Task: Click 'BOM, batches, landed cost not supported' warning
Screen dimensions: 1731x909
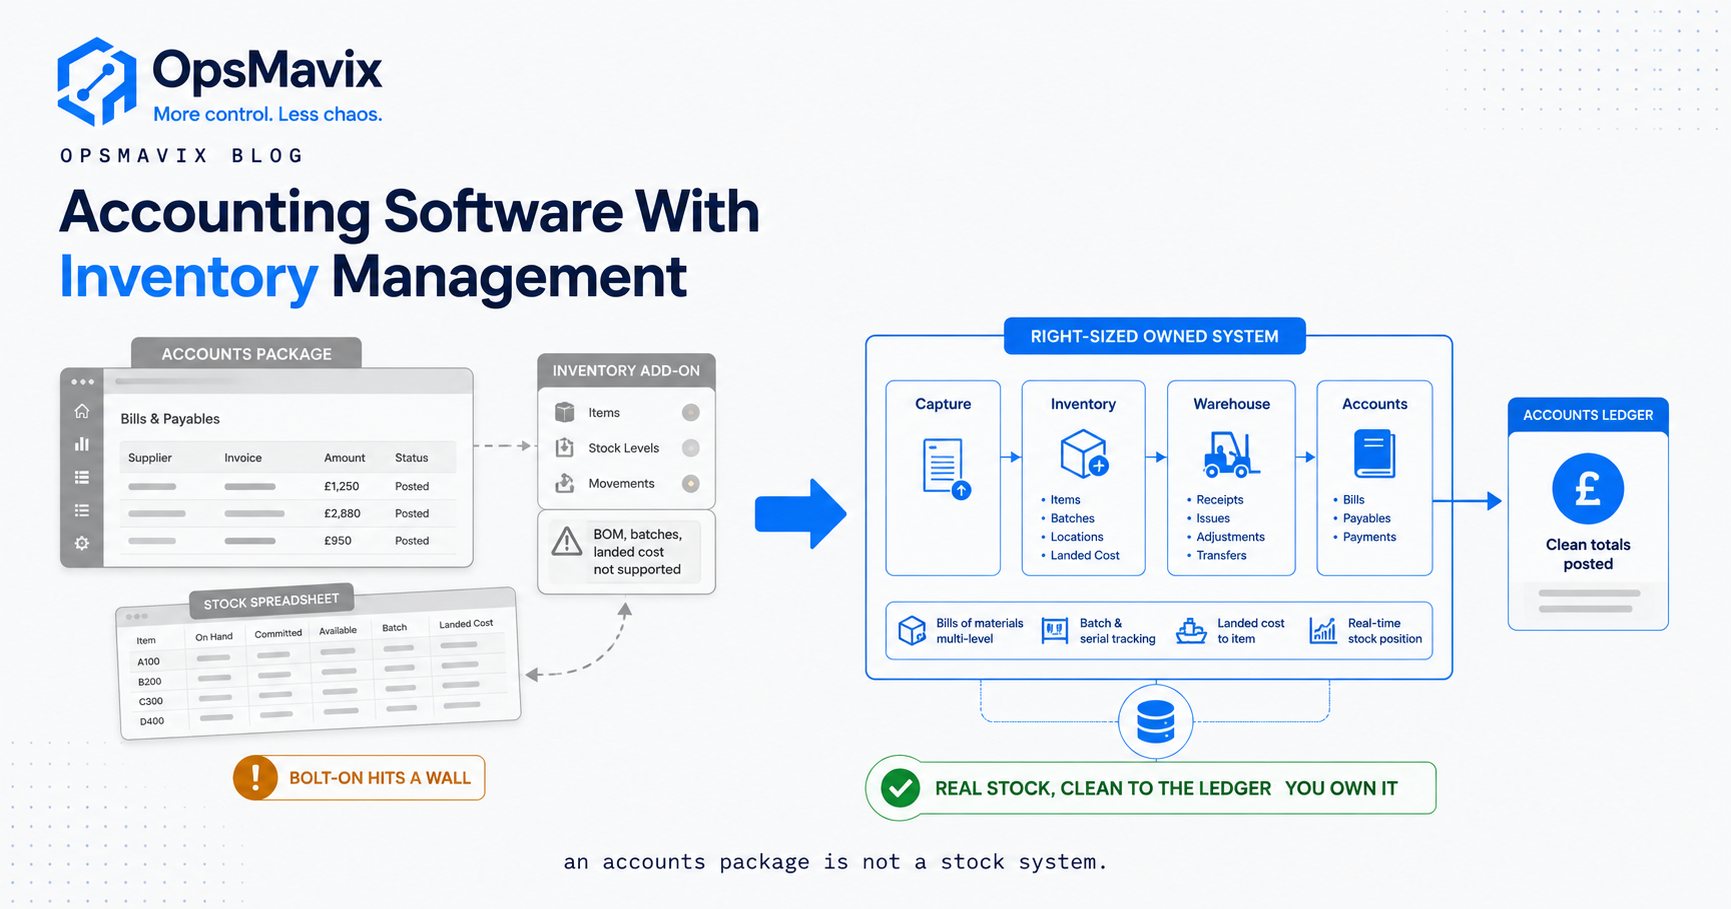Action: [x=637, y=552]
